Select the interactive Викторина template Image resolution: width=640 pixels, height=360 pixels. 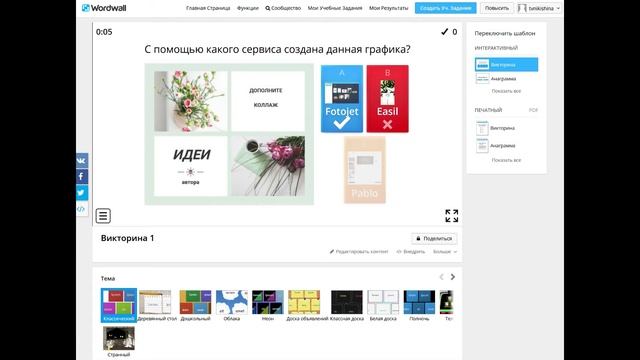pyautogui.click(x=506, y=64)
